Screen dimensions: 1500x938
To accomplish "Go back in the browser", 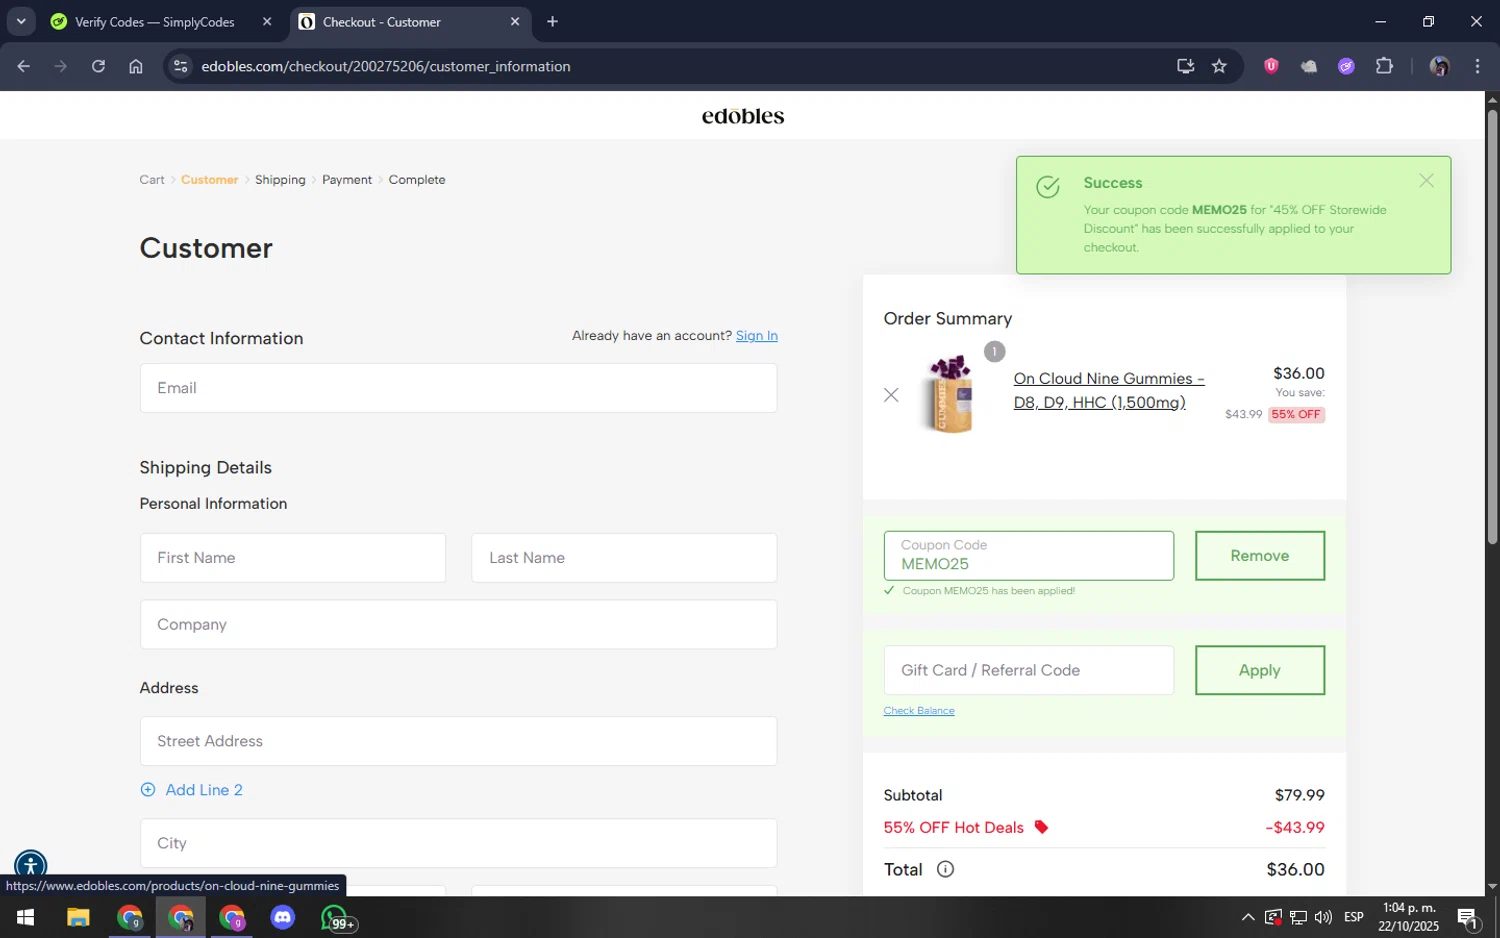I will point(23,66).
